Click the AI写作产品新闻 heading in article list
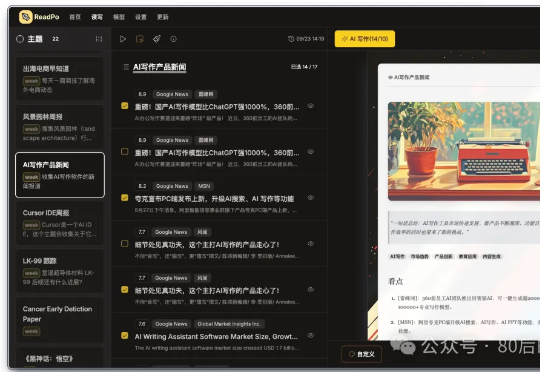 pos(160,67)
